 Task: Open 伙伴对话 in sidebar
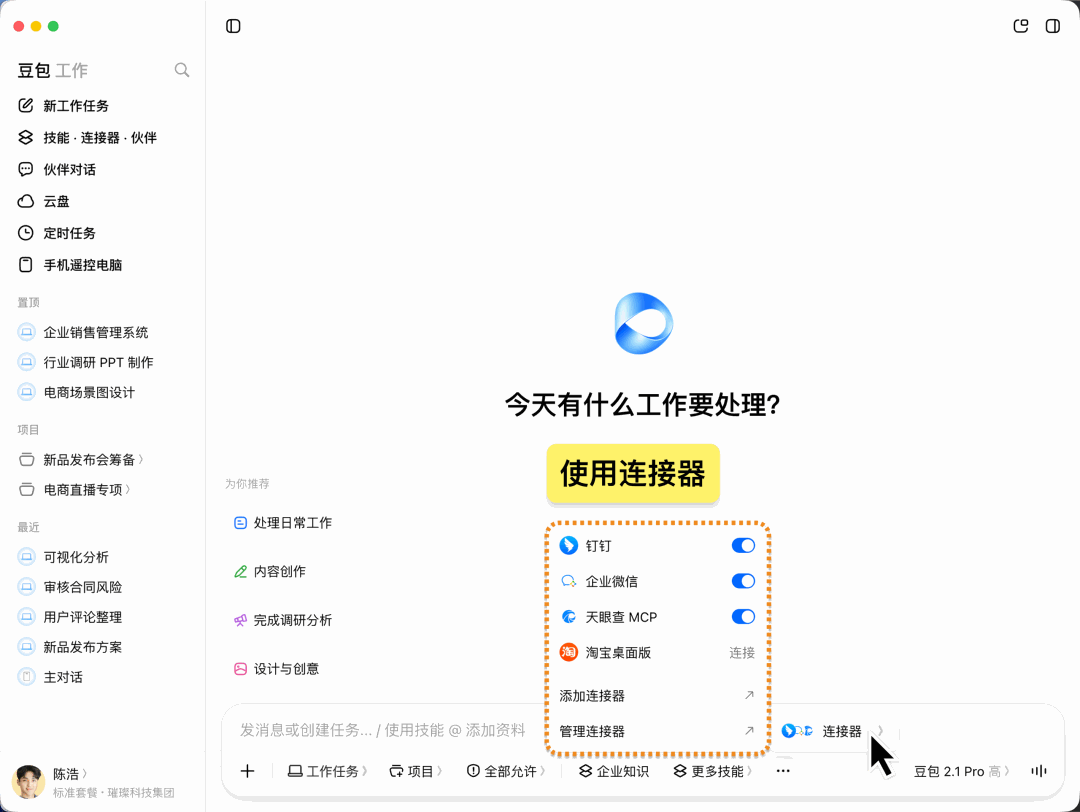[70, 169]
